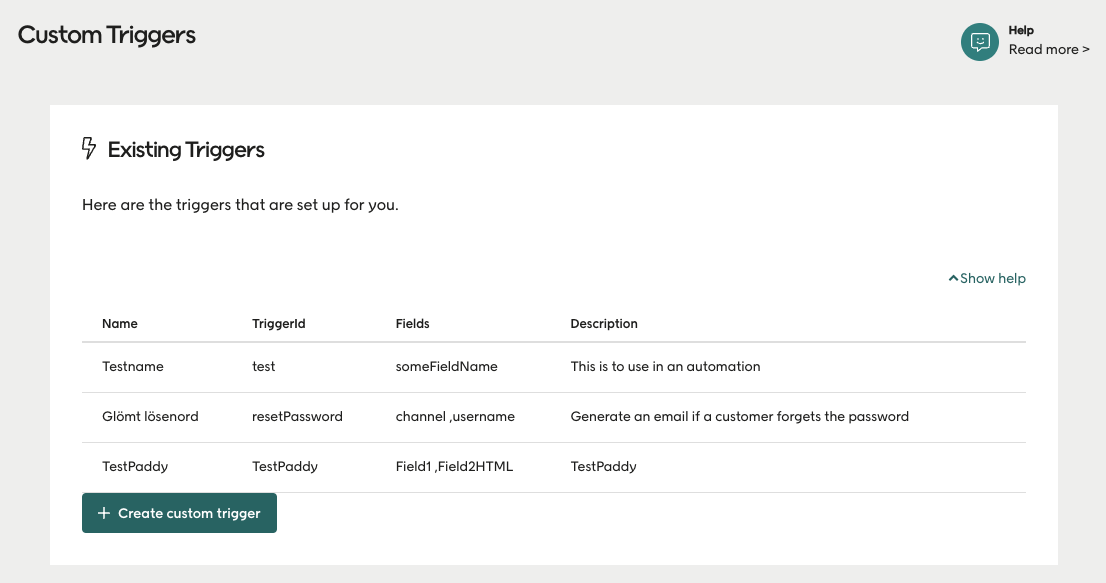The height and width of the screenshot is (583, 1106).
Task: Expand the Read more arrow link
Action: pos(1048,49)
